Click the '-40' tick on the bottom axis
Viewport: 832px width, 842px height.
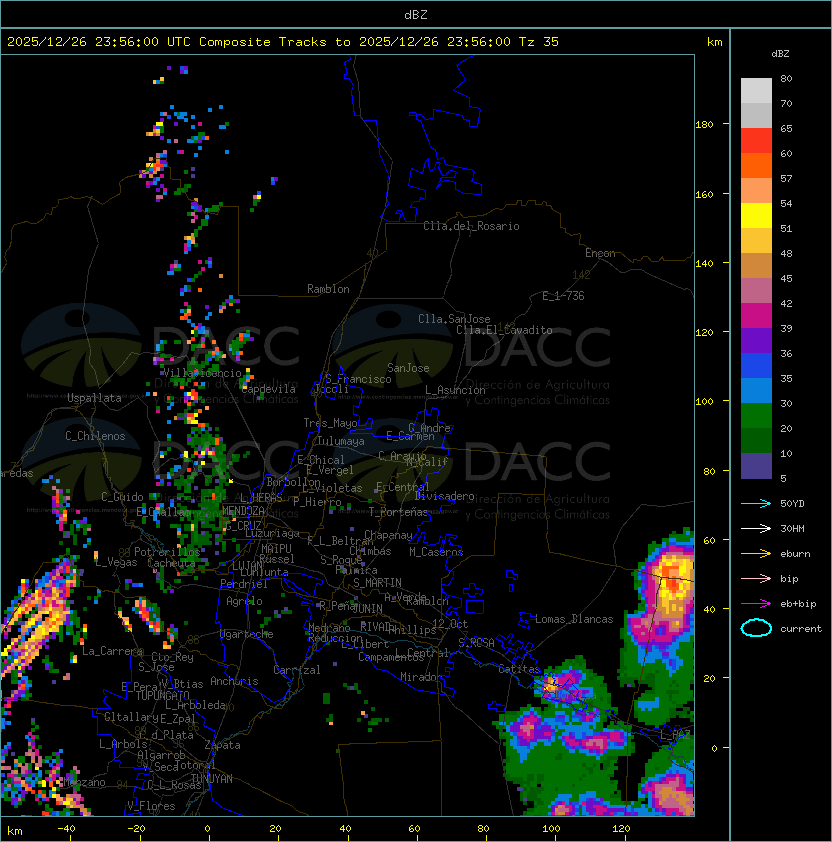(66, 829)
